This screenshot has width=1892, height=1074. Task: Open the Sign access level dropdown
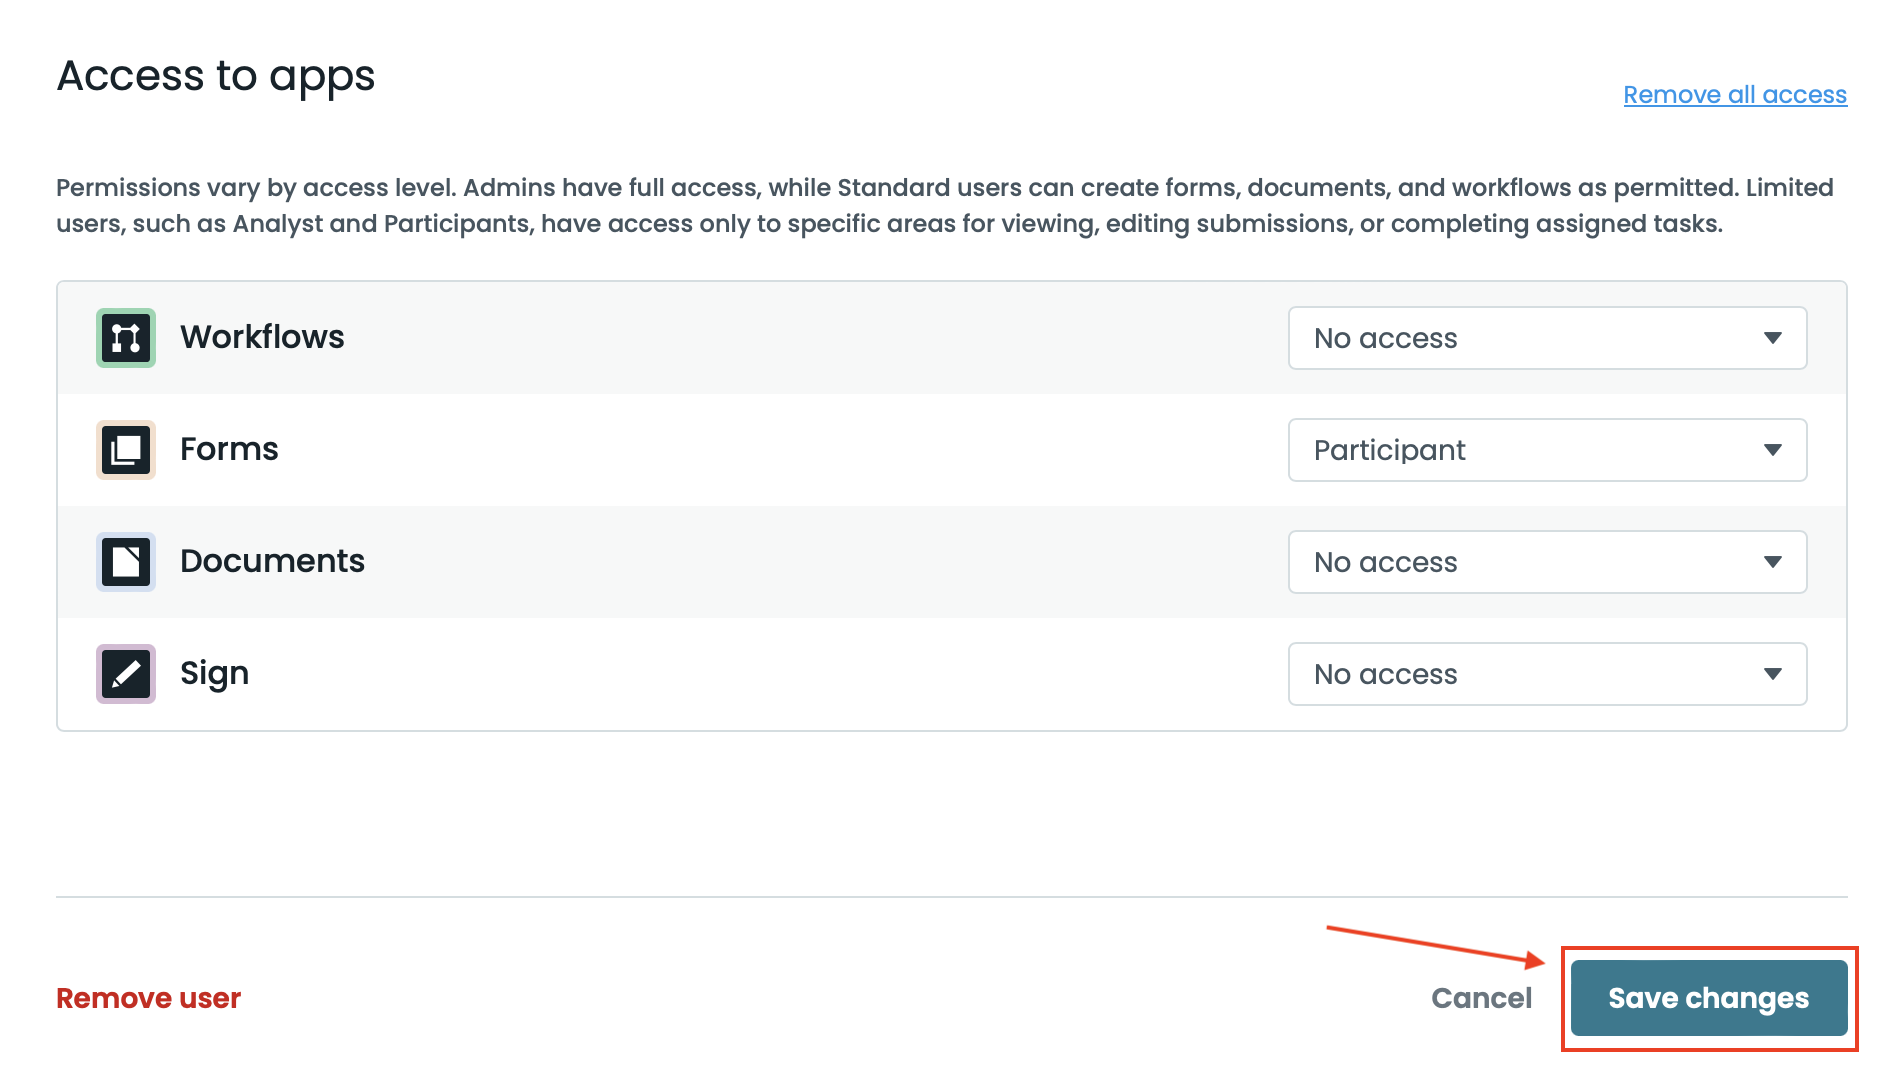[x=1546, y=674]
